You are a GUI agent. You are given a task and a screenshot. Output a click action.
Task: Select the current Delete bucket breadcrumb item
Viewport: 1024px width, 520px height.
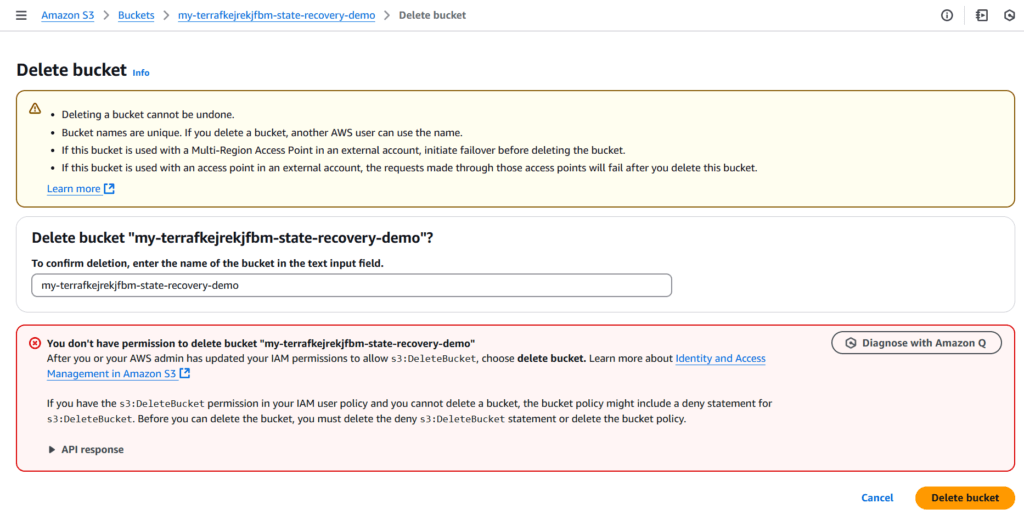coord(432,15)
